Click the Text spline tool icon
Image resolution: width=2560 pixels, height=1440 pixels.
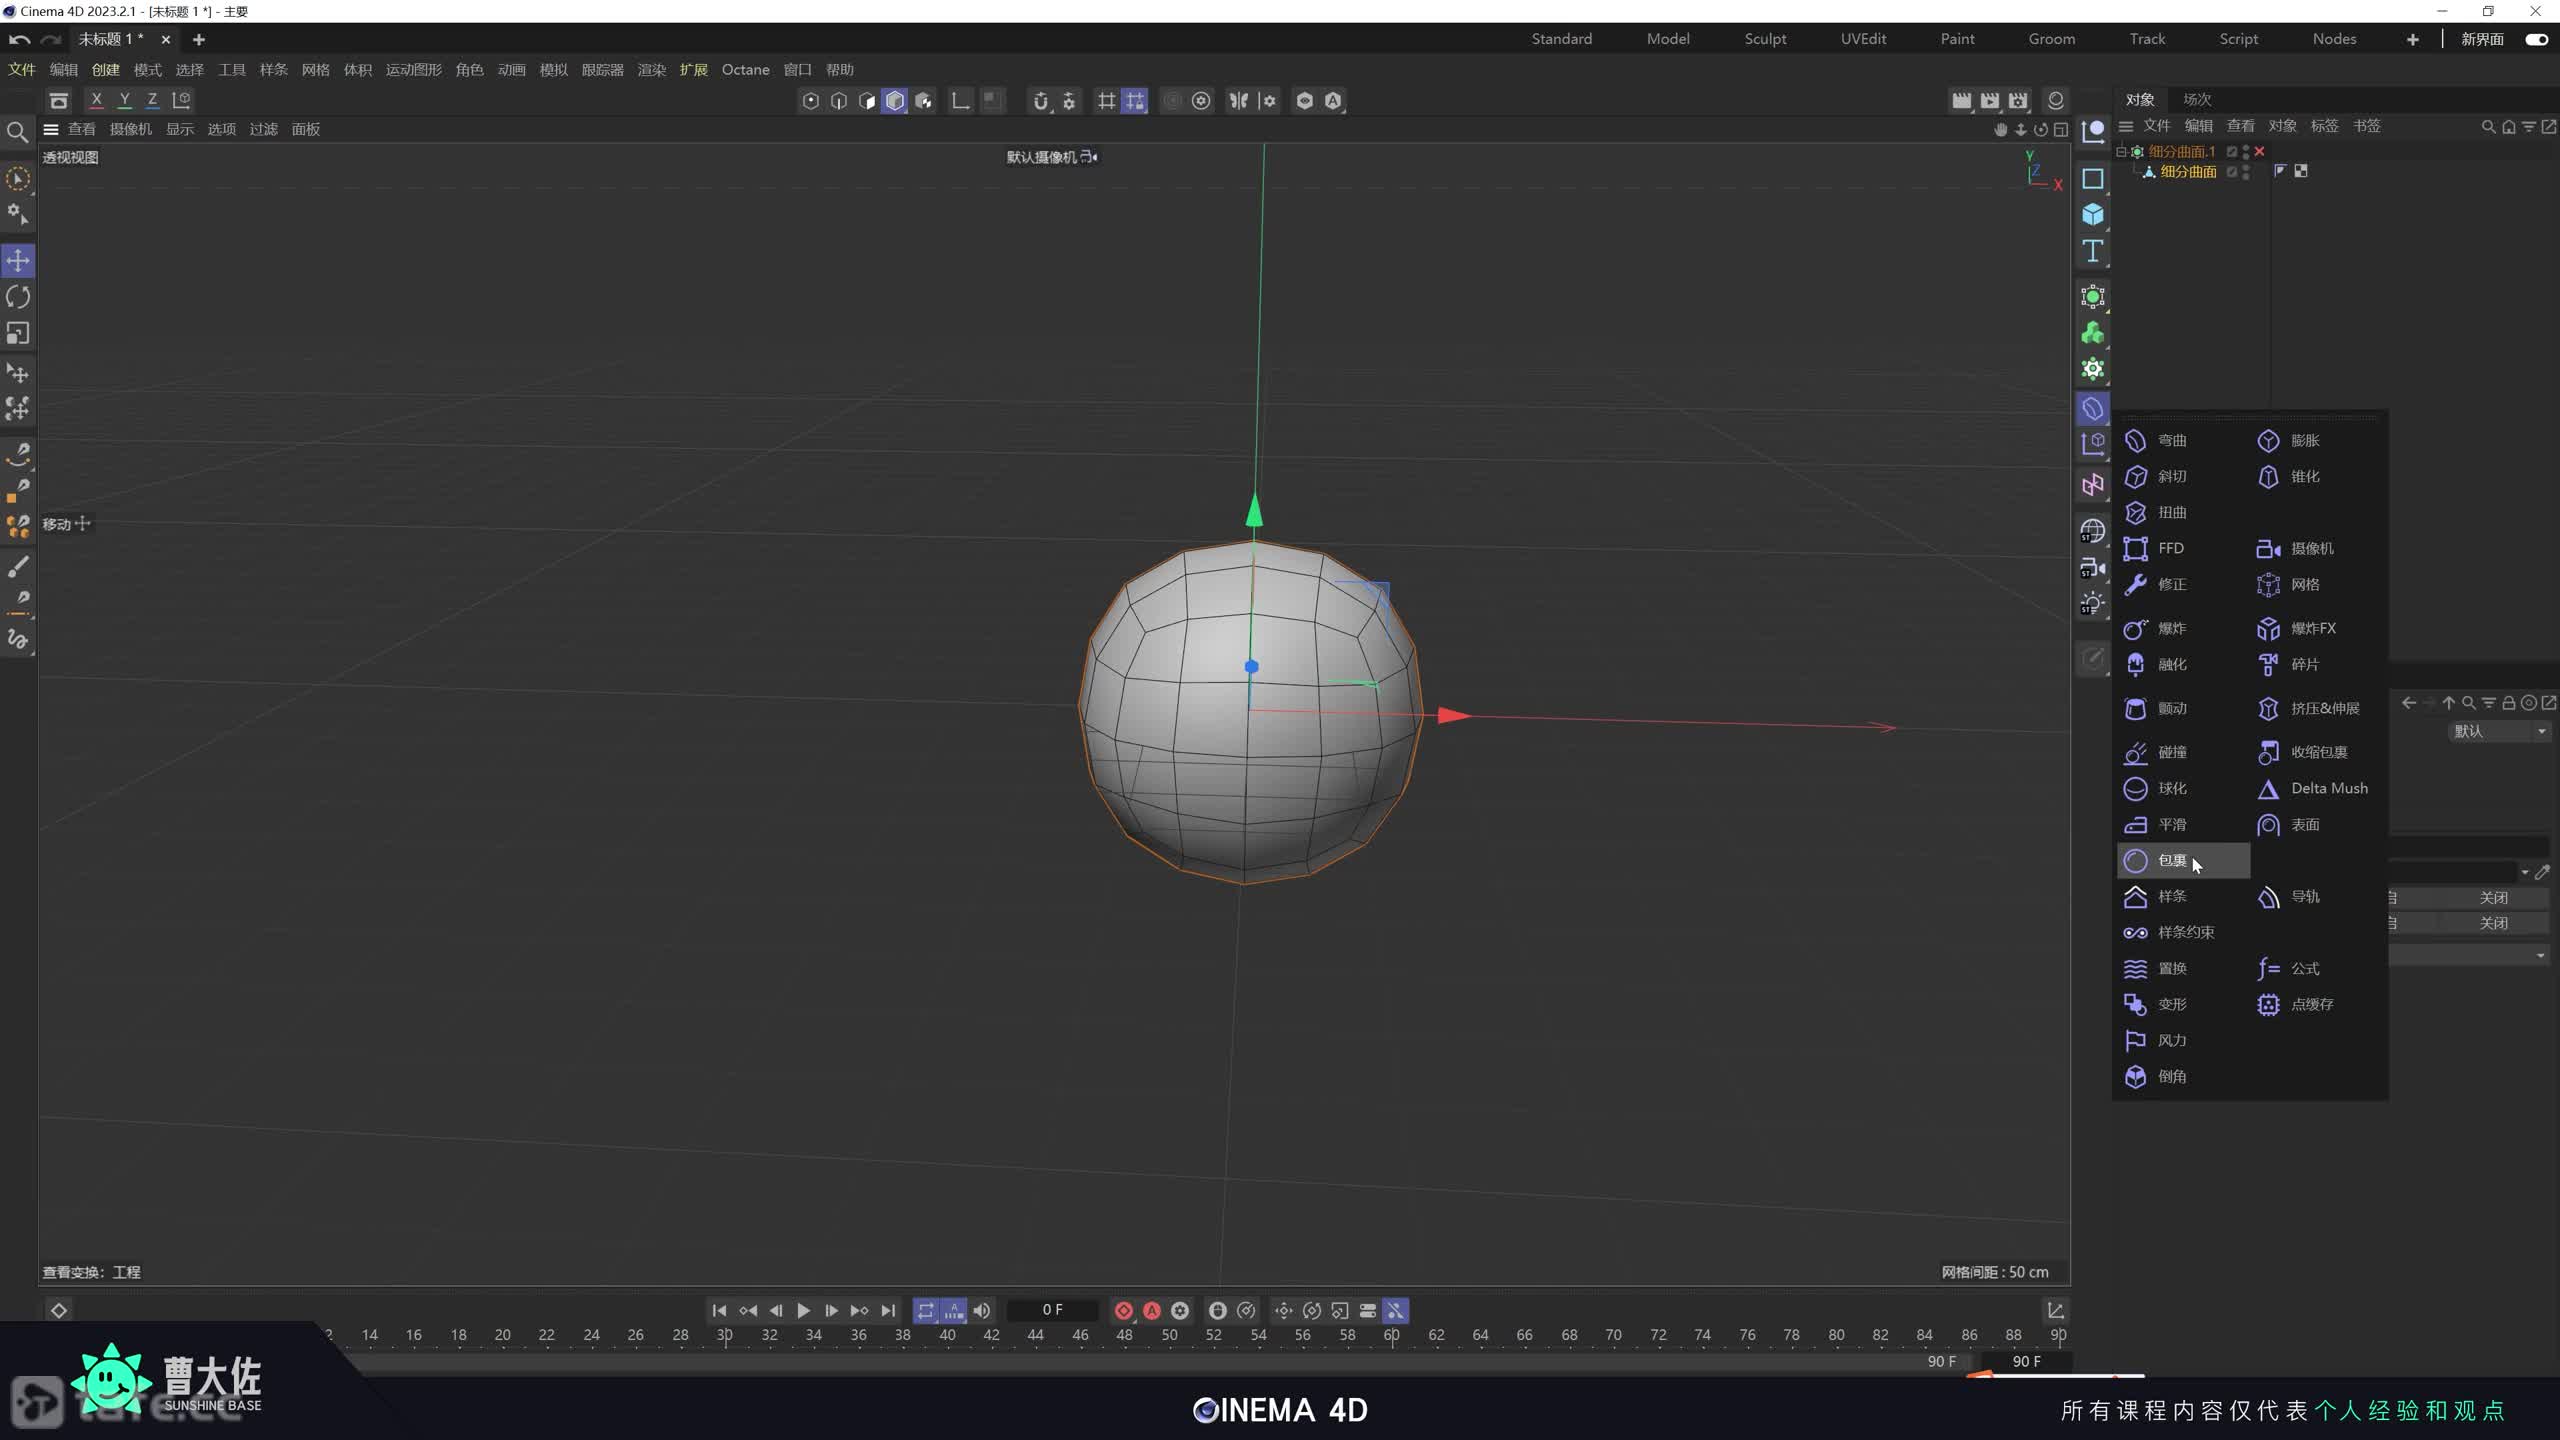(x=2093, y=251)
